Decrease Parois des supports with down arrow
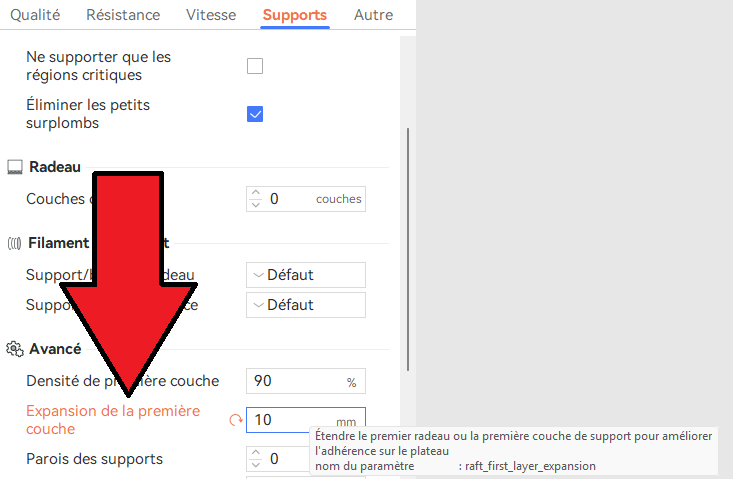 256,465
